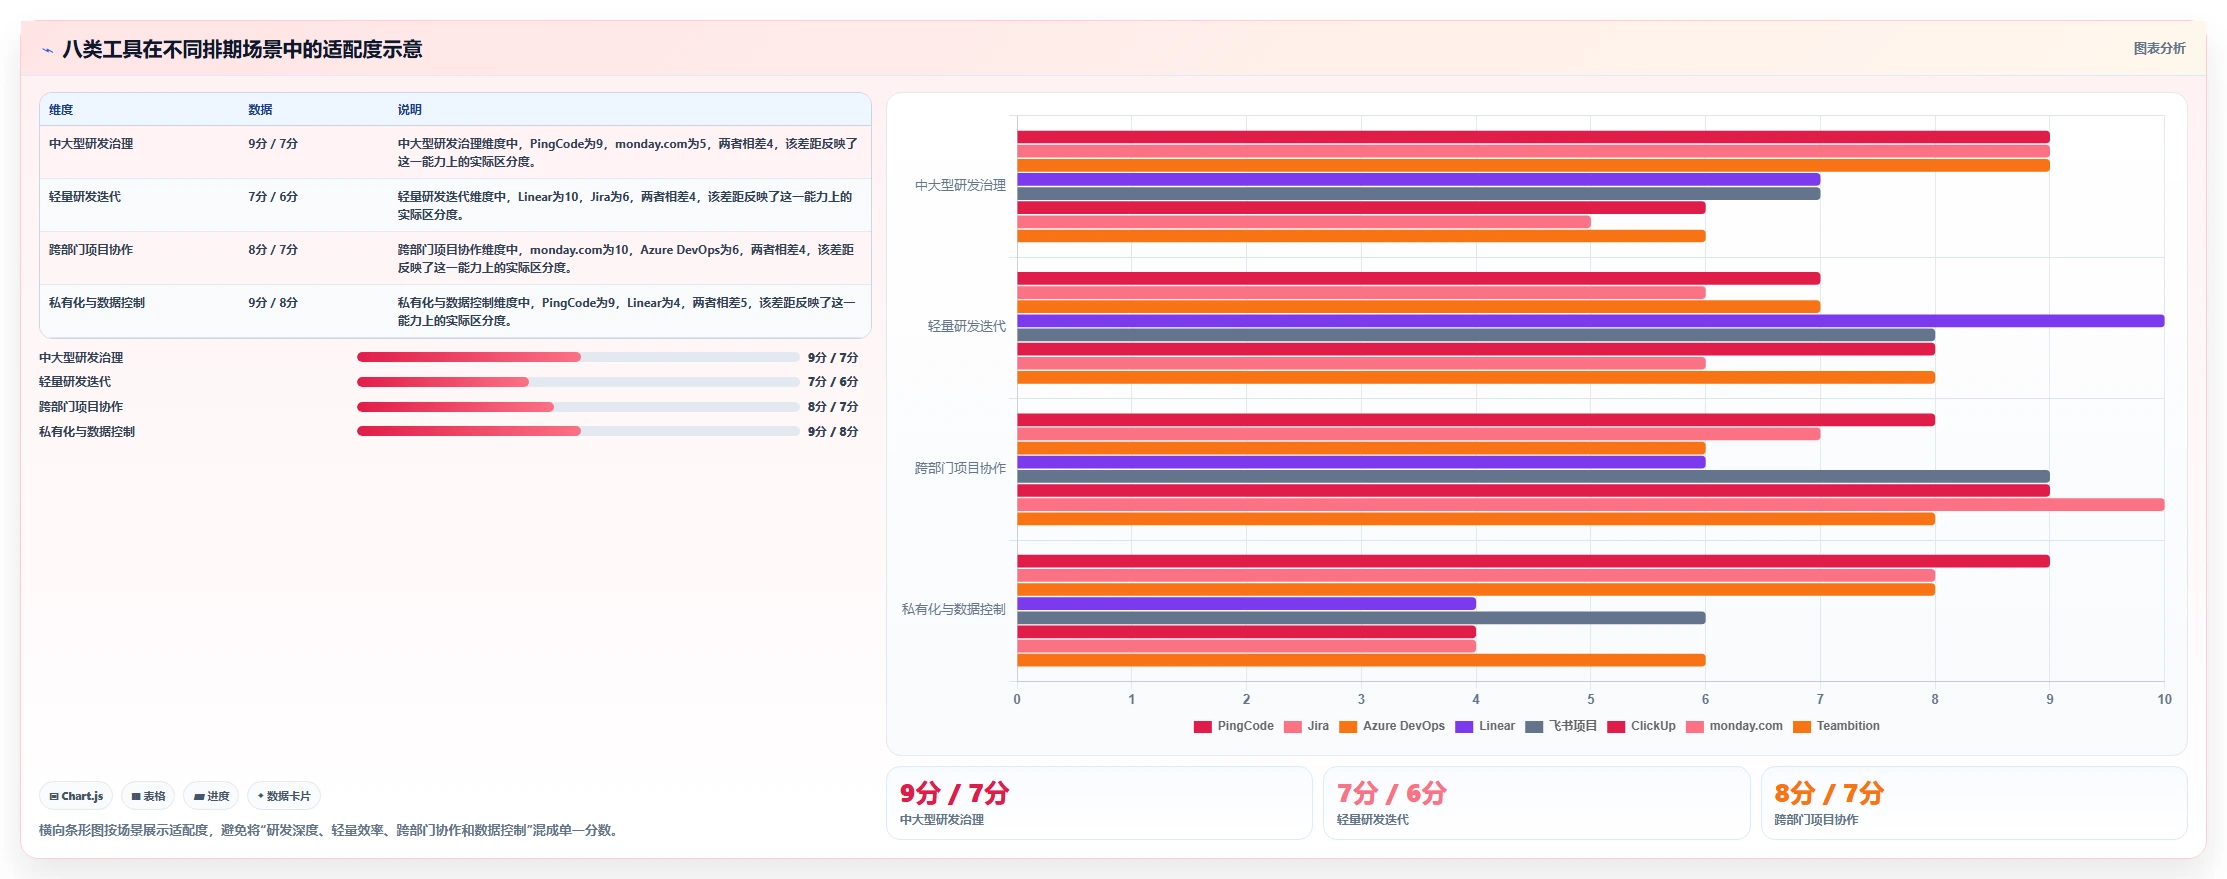Click chart y-axis label 私有化与数据控制
Viewport: 2227px width, 879px height.
[953, 610]
